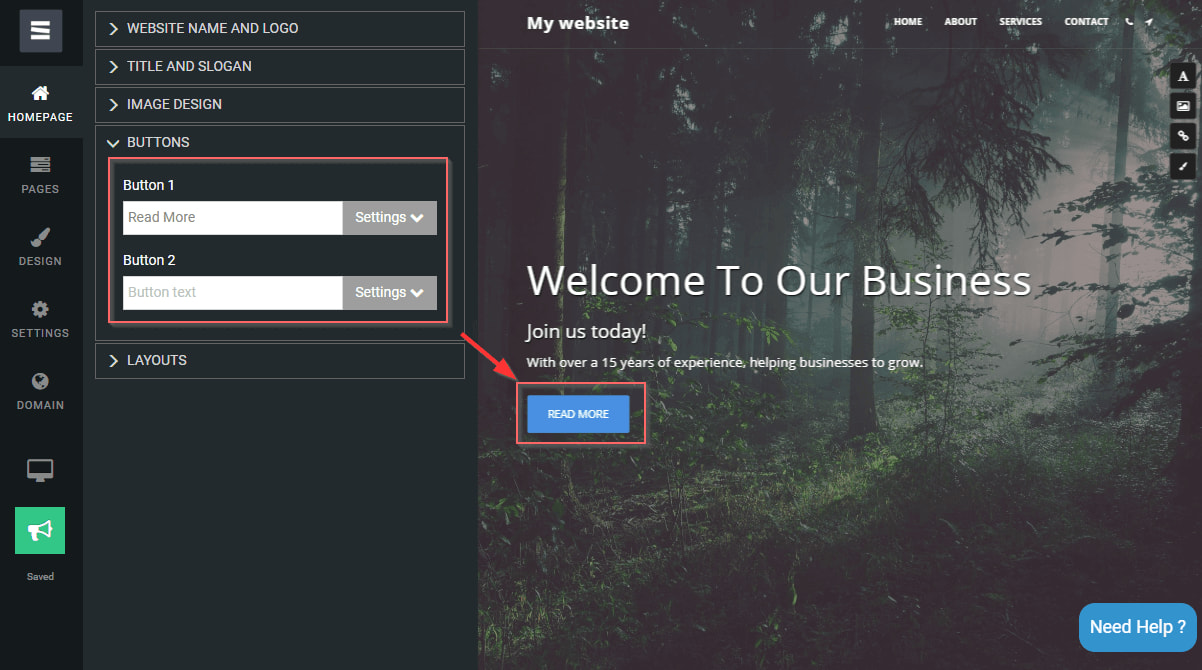The width and height of the screenshot is (1202, 670).
Task: Open the Design brush section
Action: click(x=41, y=247)
